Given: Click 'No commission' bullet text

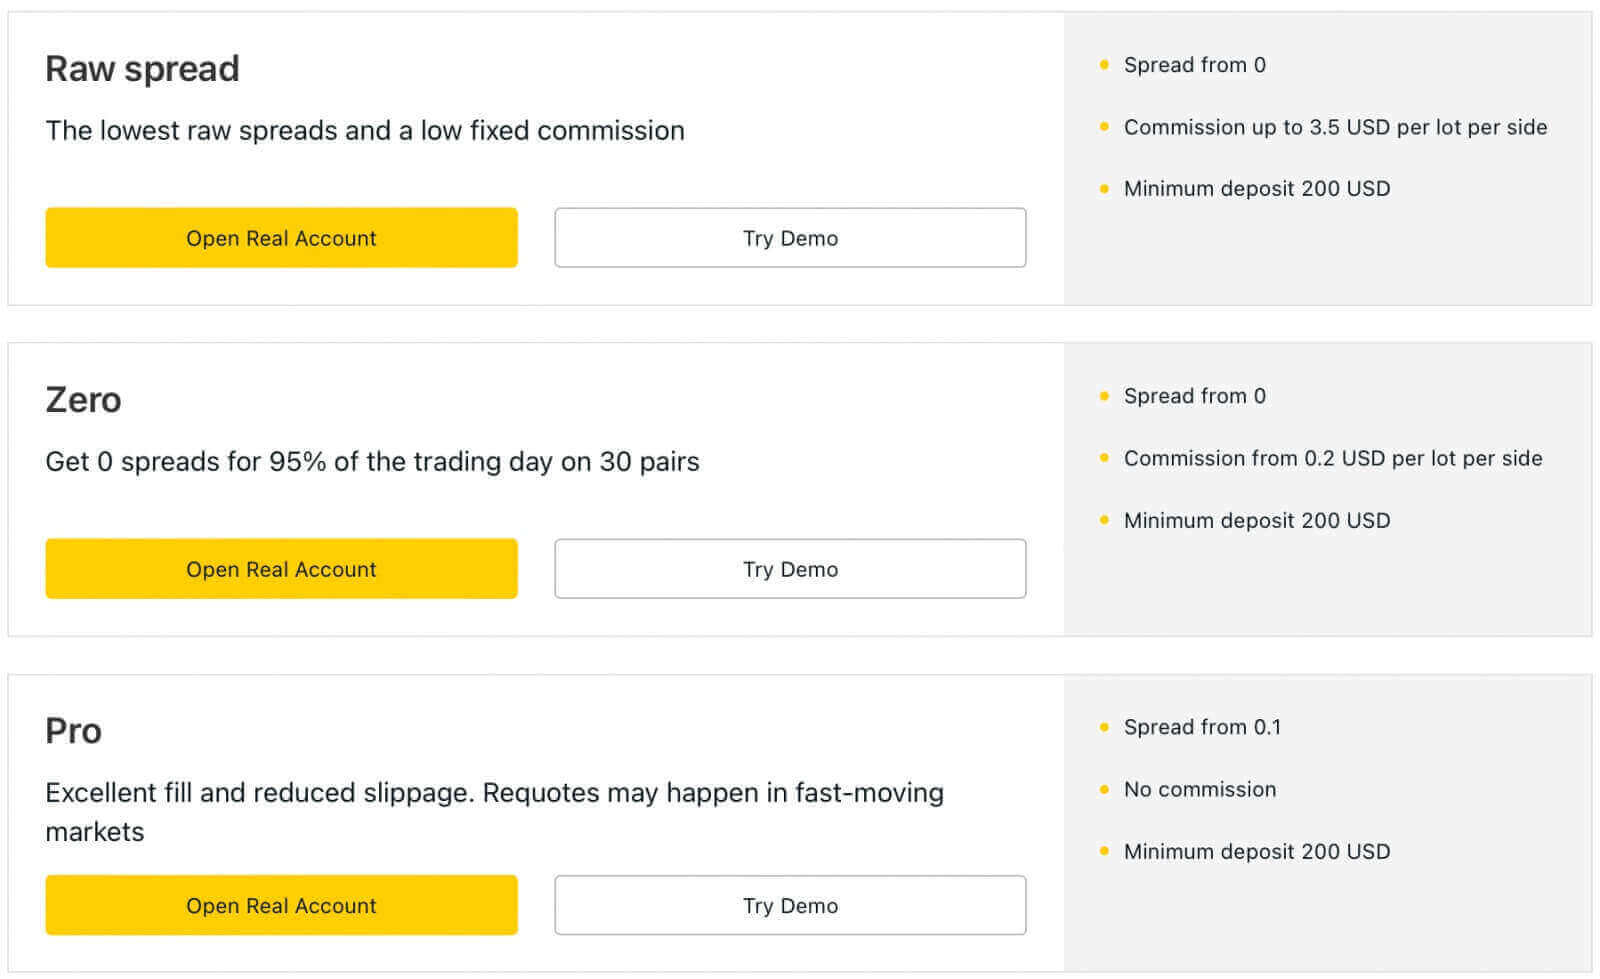Looking at the screenshot, I should click(1199, 789).
